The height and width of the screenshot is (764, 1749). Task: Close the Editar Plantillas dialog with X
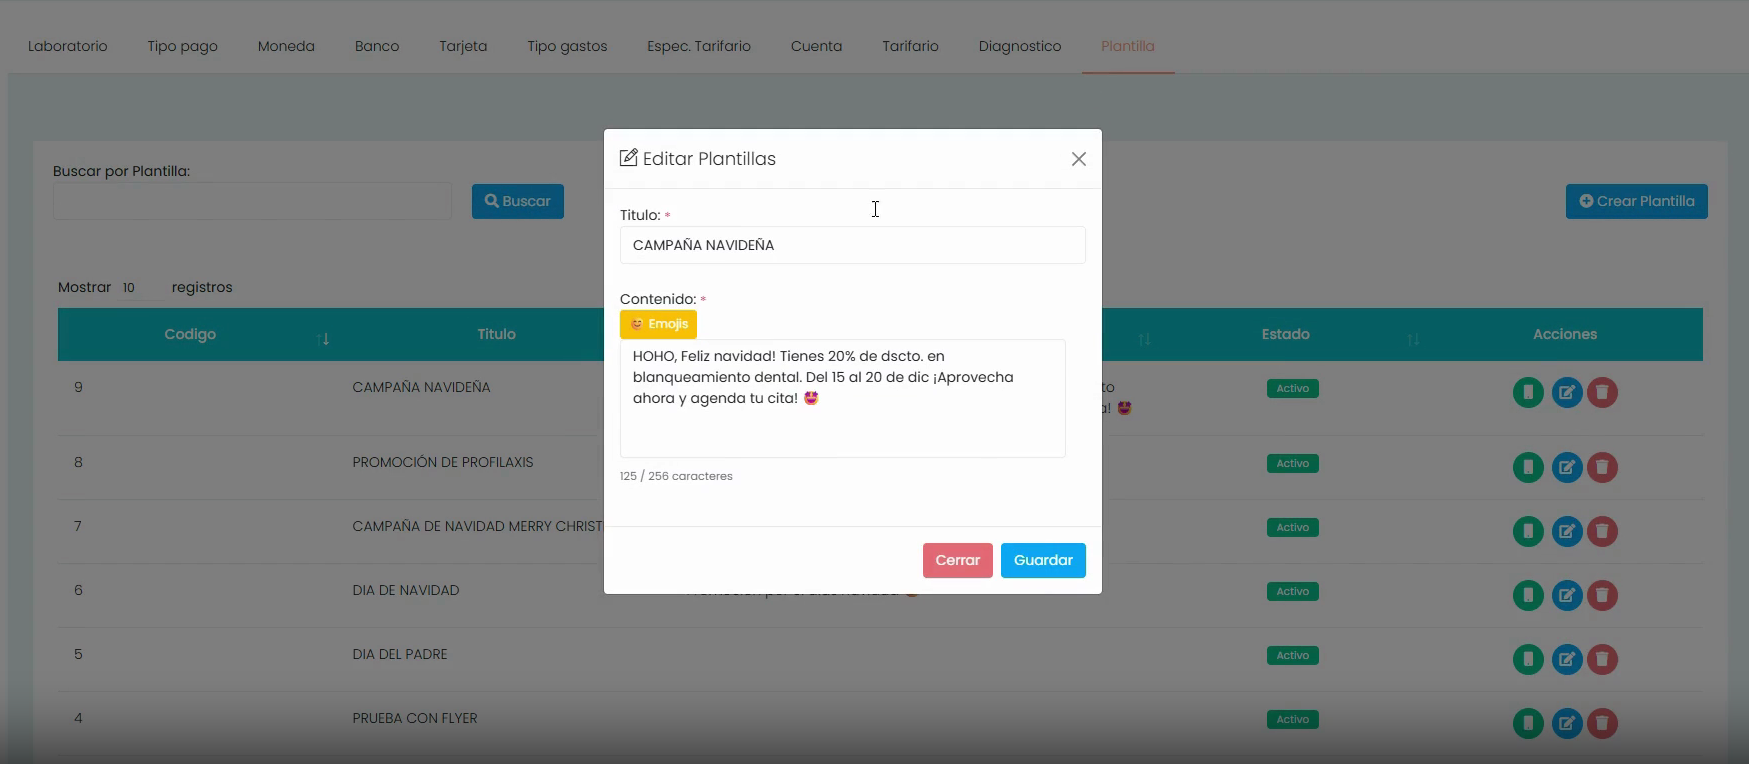[x=1078, y=159]
